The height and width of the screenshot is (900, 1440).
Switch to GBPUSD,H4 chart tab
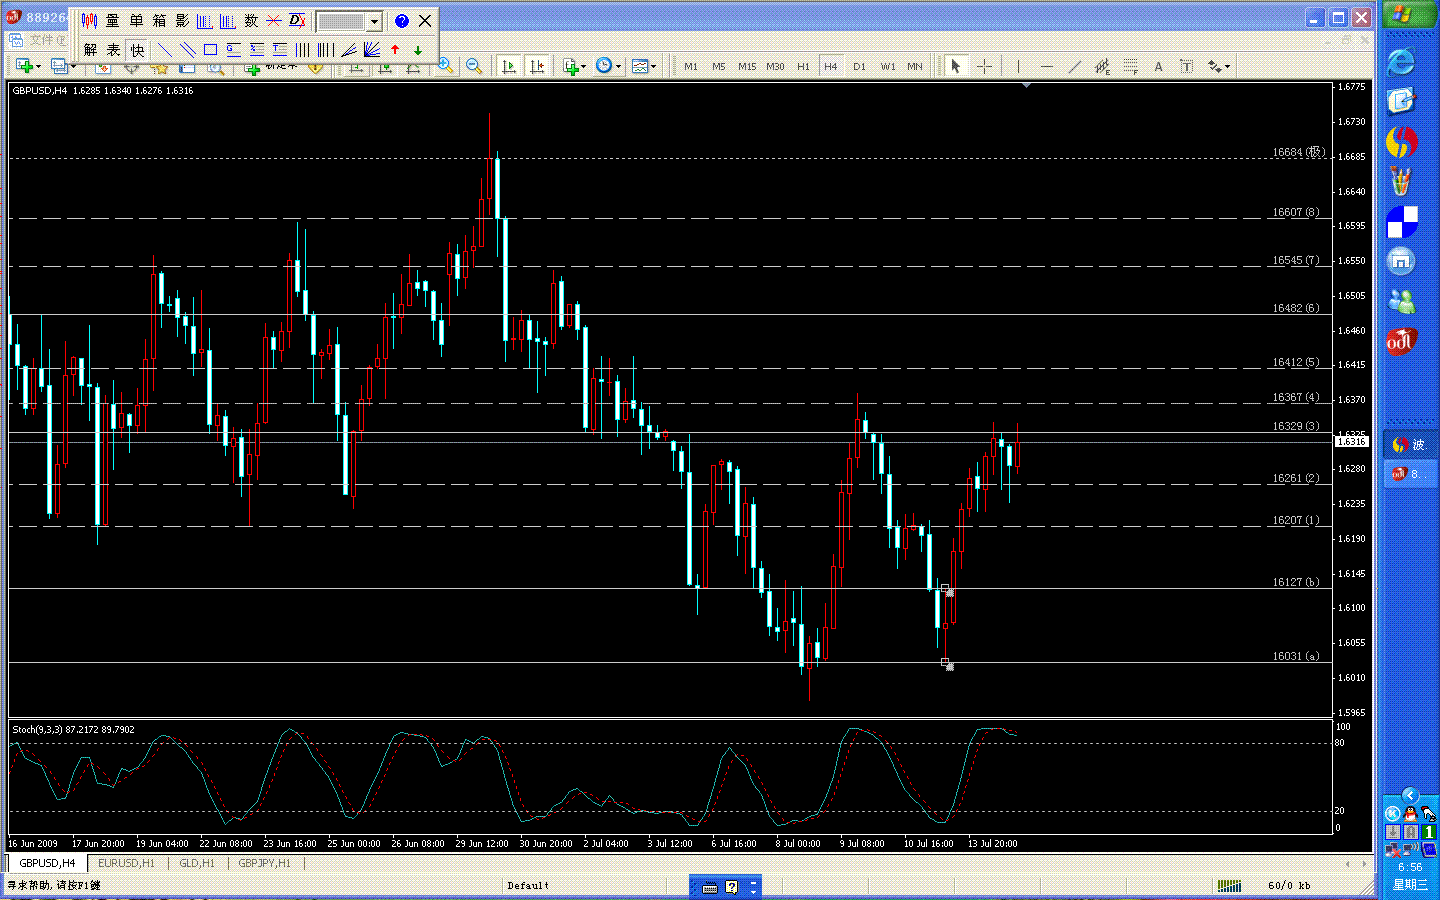click(x=47, y=863)
